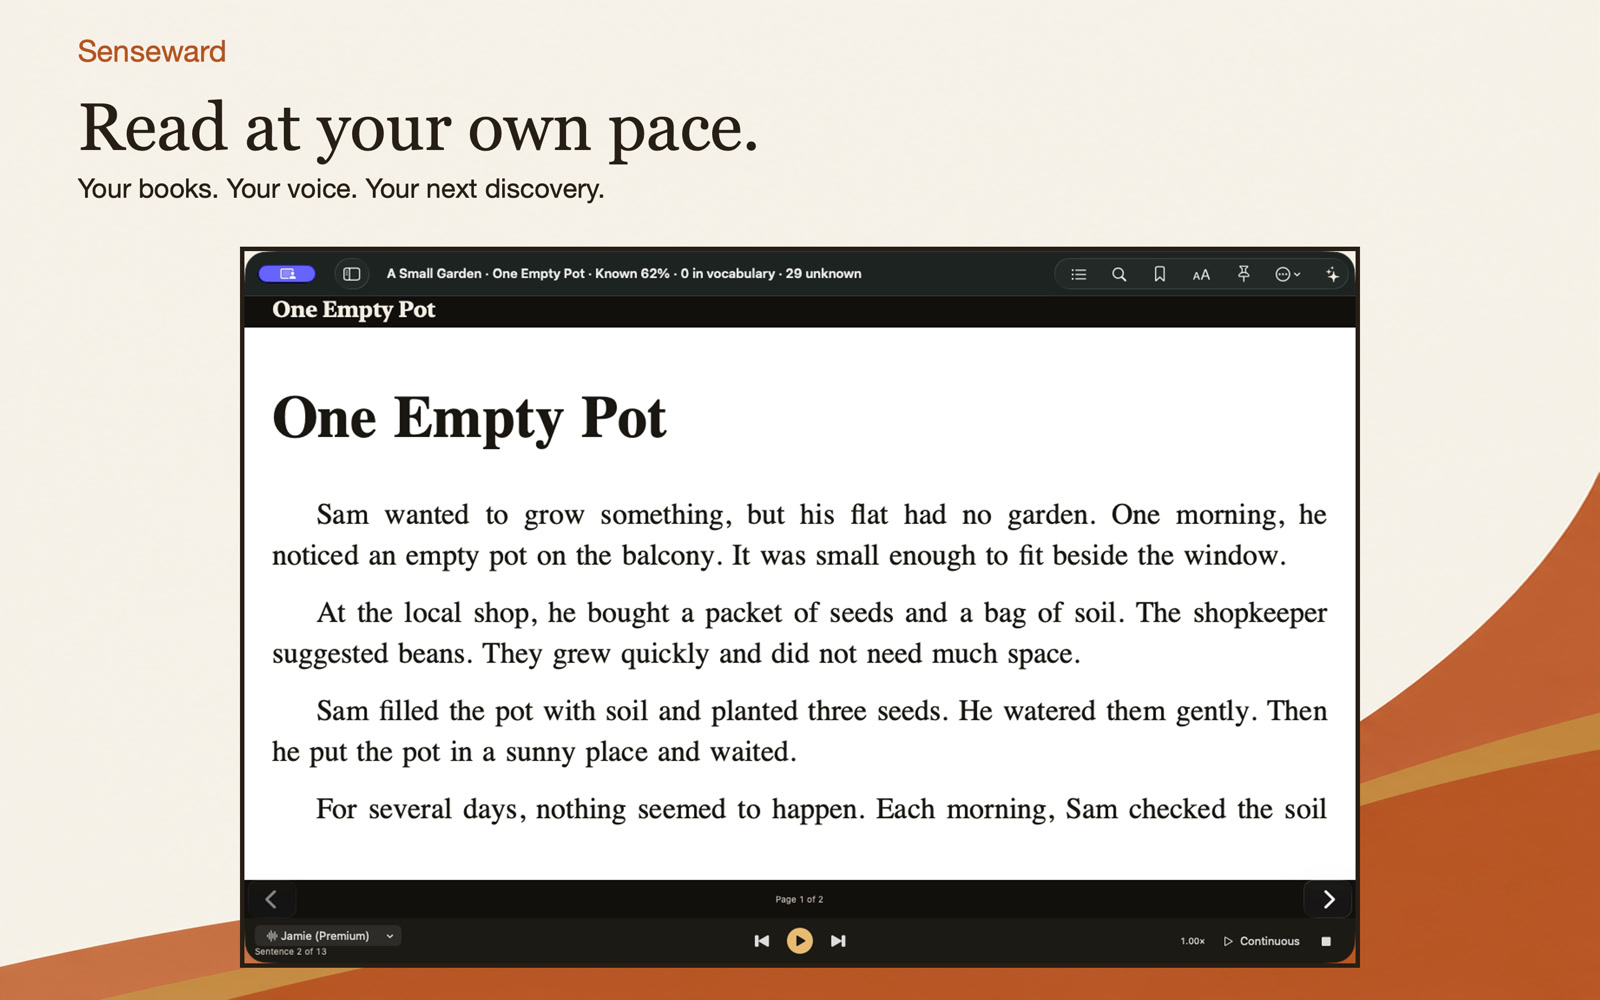Go to the previous page arrow

tap(271, 899)
